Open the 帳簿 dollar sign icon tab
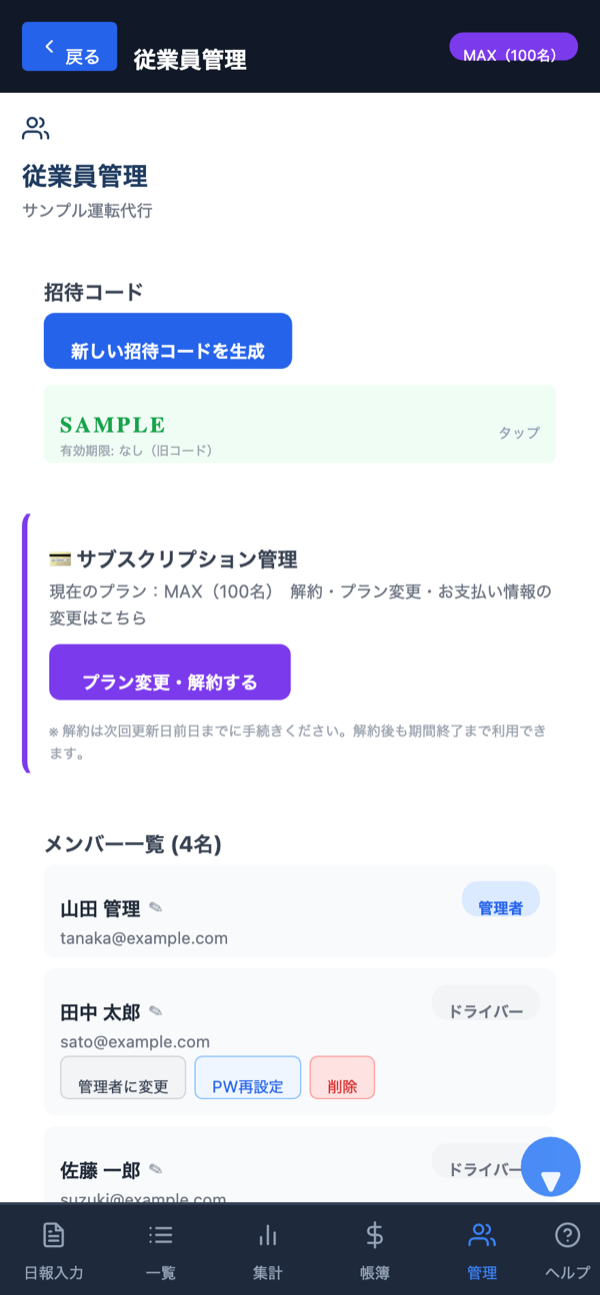600x1295 pixels. [374, 1249]
